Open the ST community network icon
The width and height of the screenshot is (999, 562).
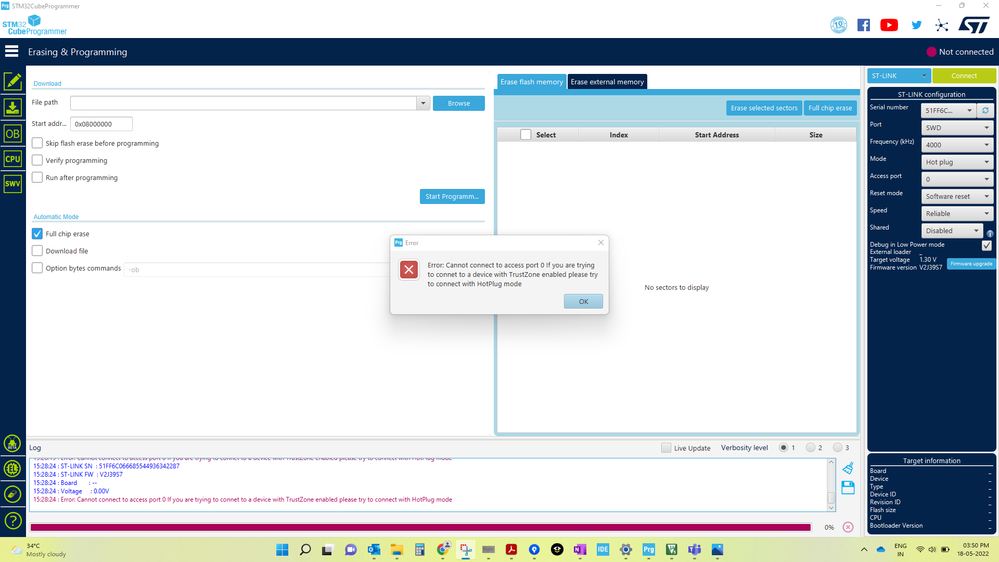pyautogui.click(x=942, y=25)
